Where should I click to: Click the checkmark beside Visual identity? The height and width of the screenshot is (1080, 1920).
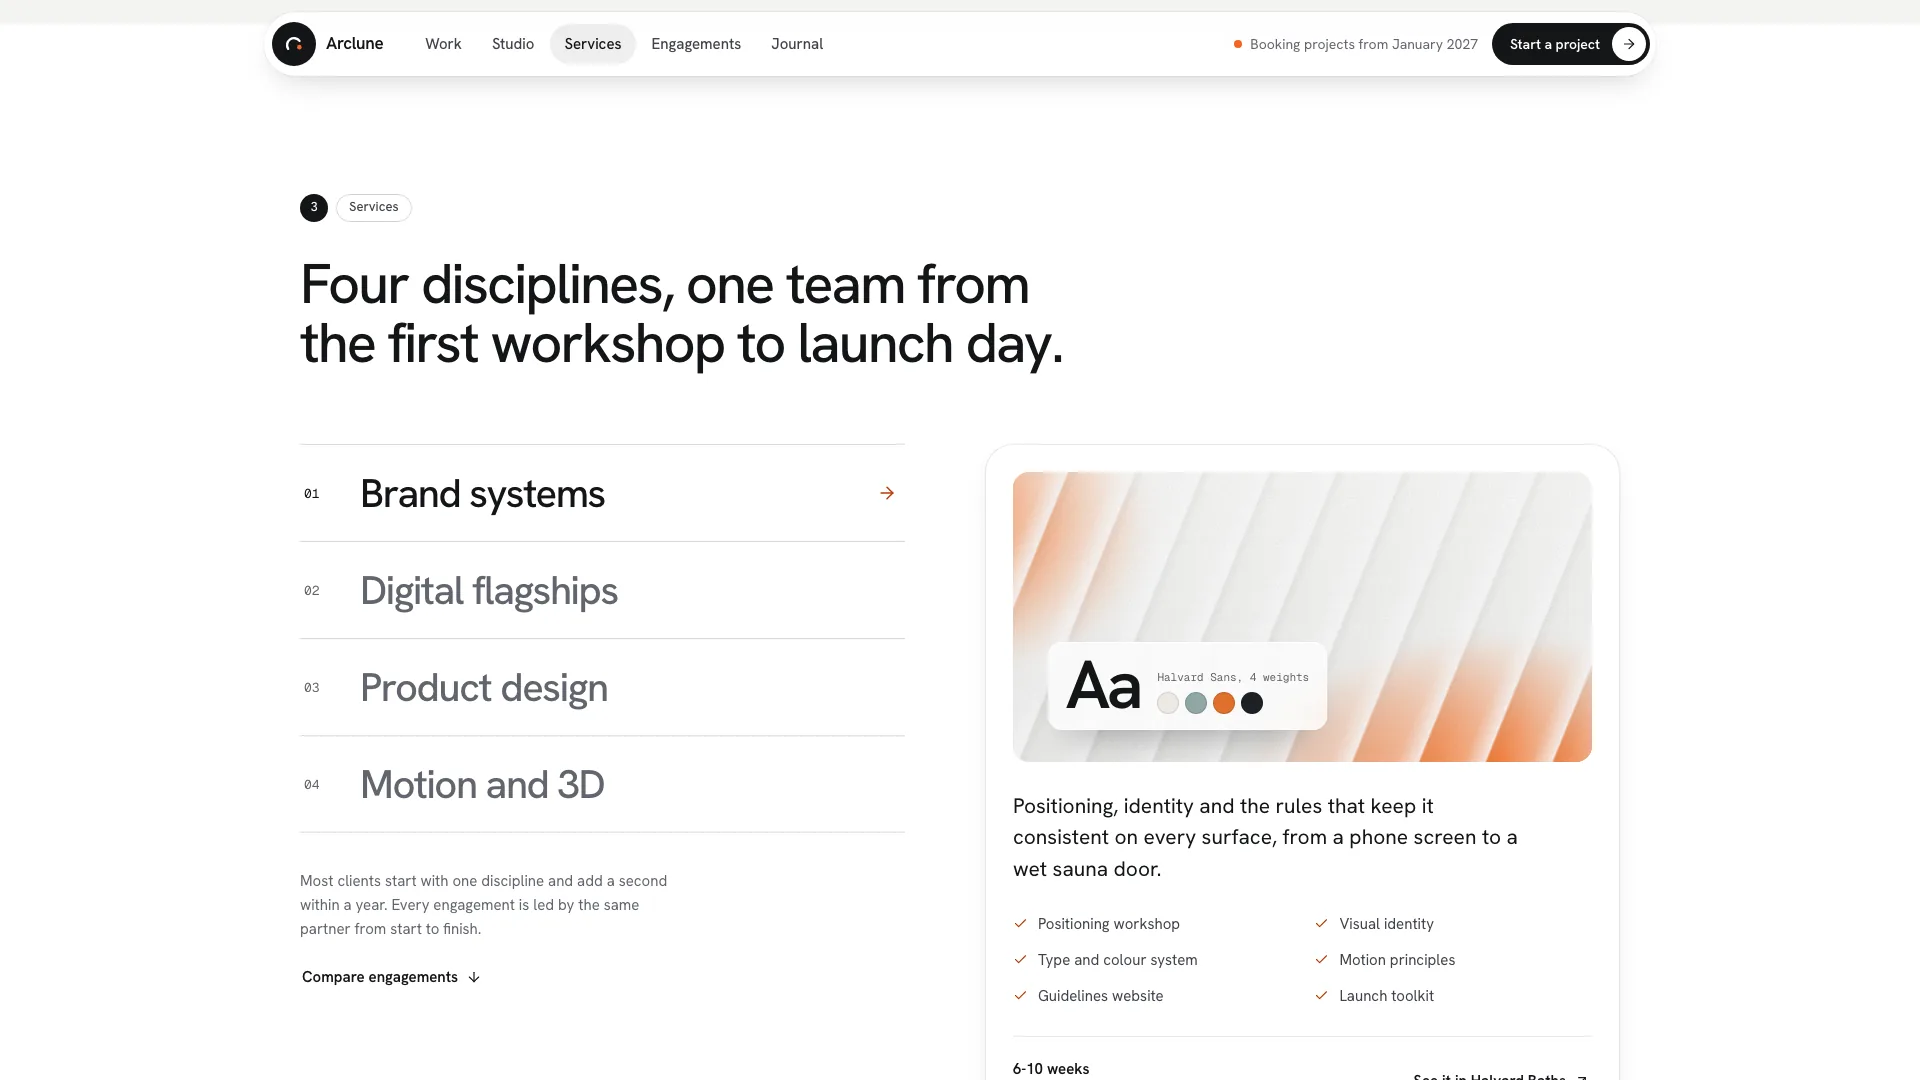pyautogui.click(x=1321, y=924)
